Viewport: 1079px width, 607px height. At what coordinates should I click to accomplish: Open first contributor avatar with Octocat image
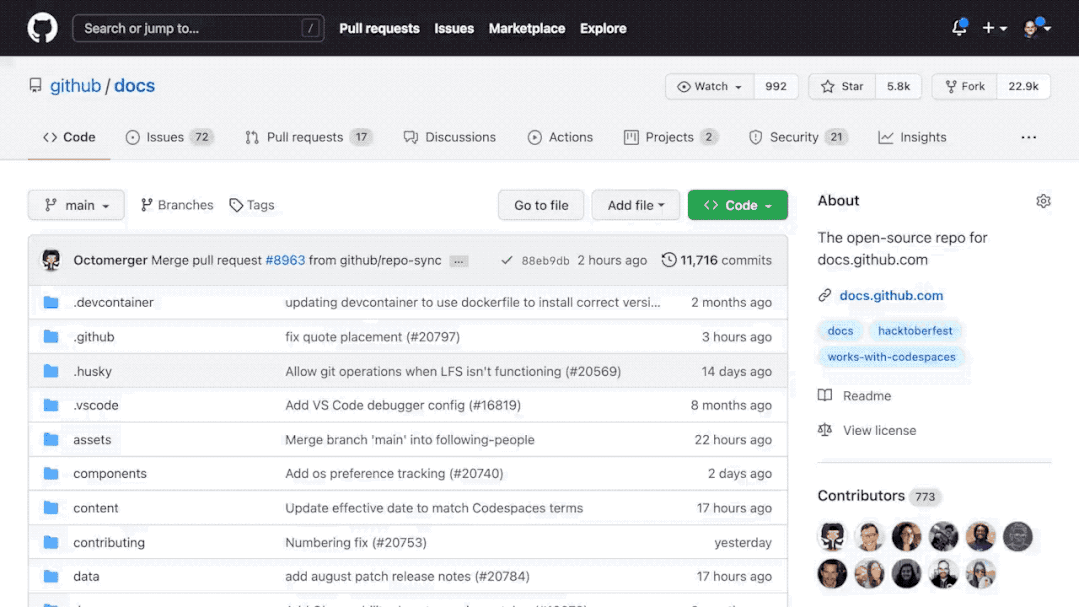tap(832, 536)
